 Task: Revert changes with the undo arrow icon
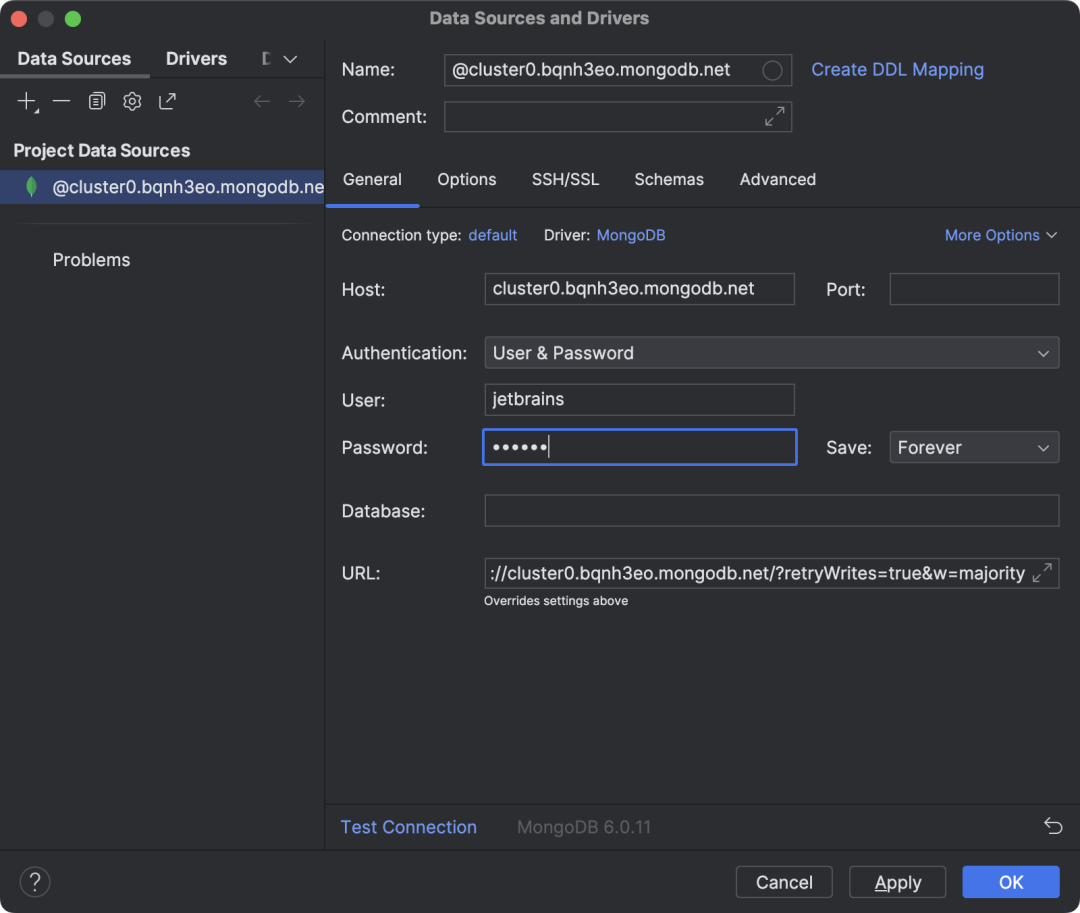click(x=1053, y=826)
